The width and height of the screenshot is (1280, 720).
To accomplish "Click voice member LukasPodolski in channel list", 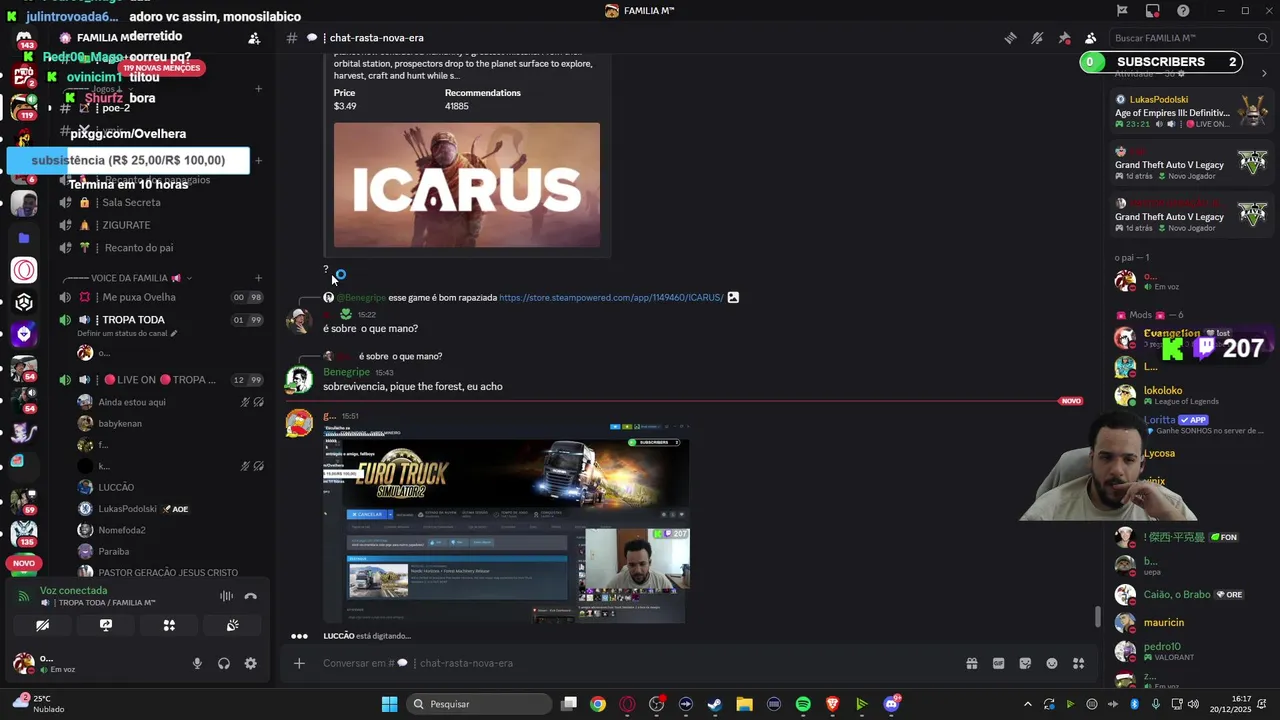I will [127, 509].
